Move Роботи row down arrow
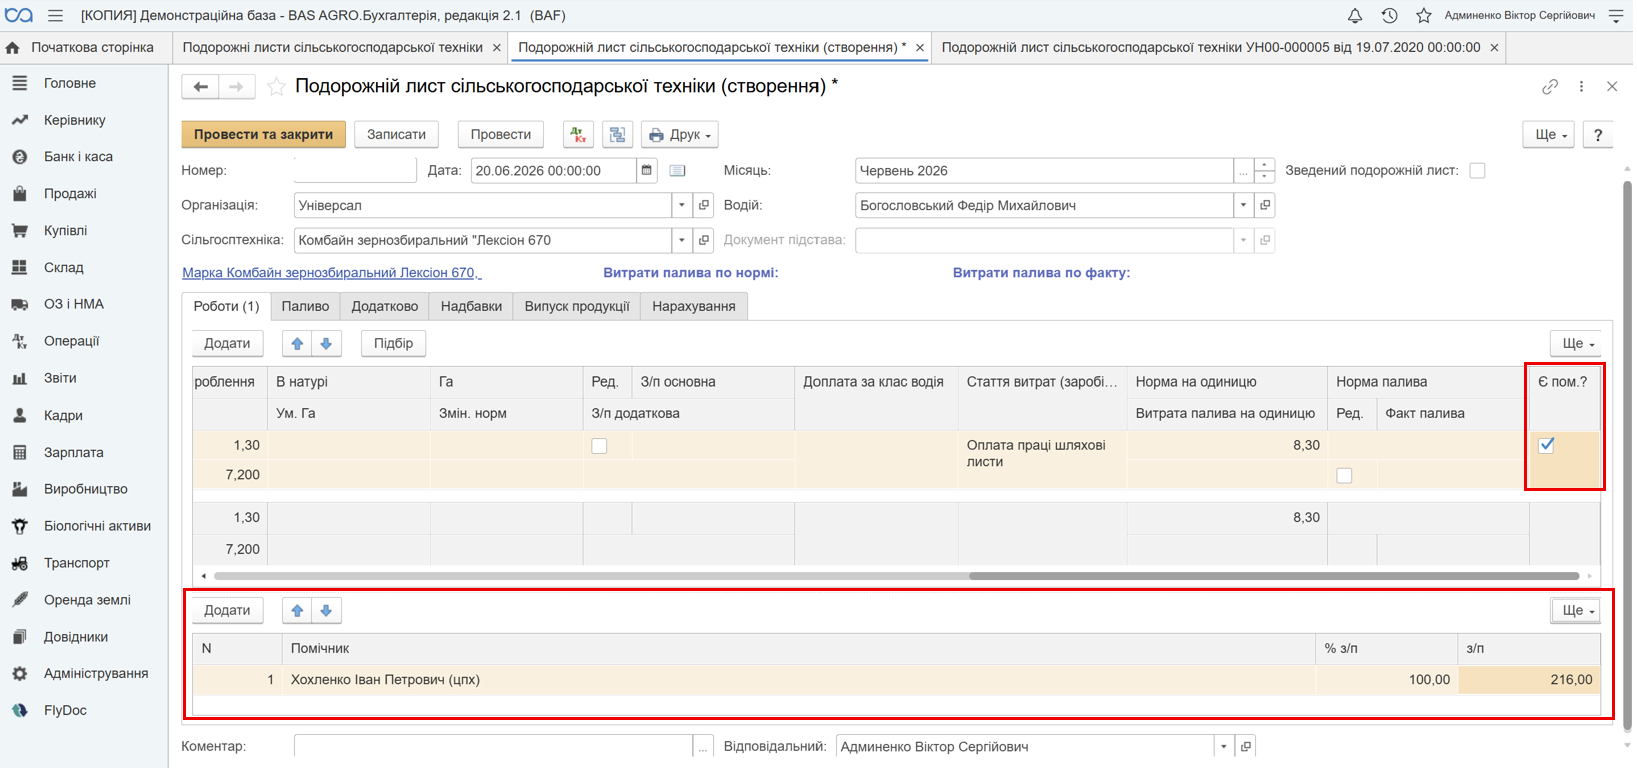Screen dimensions: 1637x768 point(326,343)
